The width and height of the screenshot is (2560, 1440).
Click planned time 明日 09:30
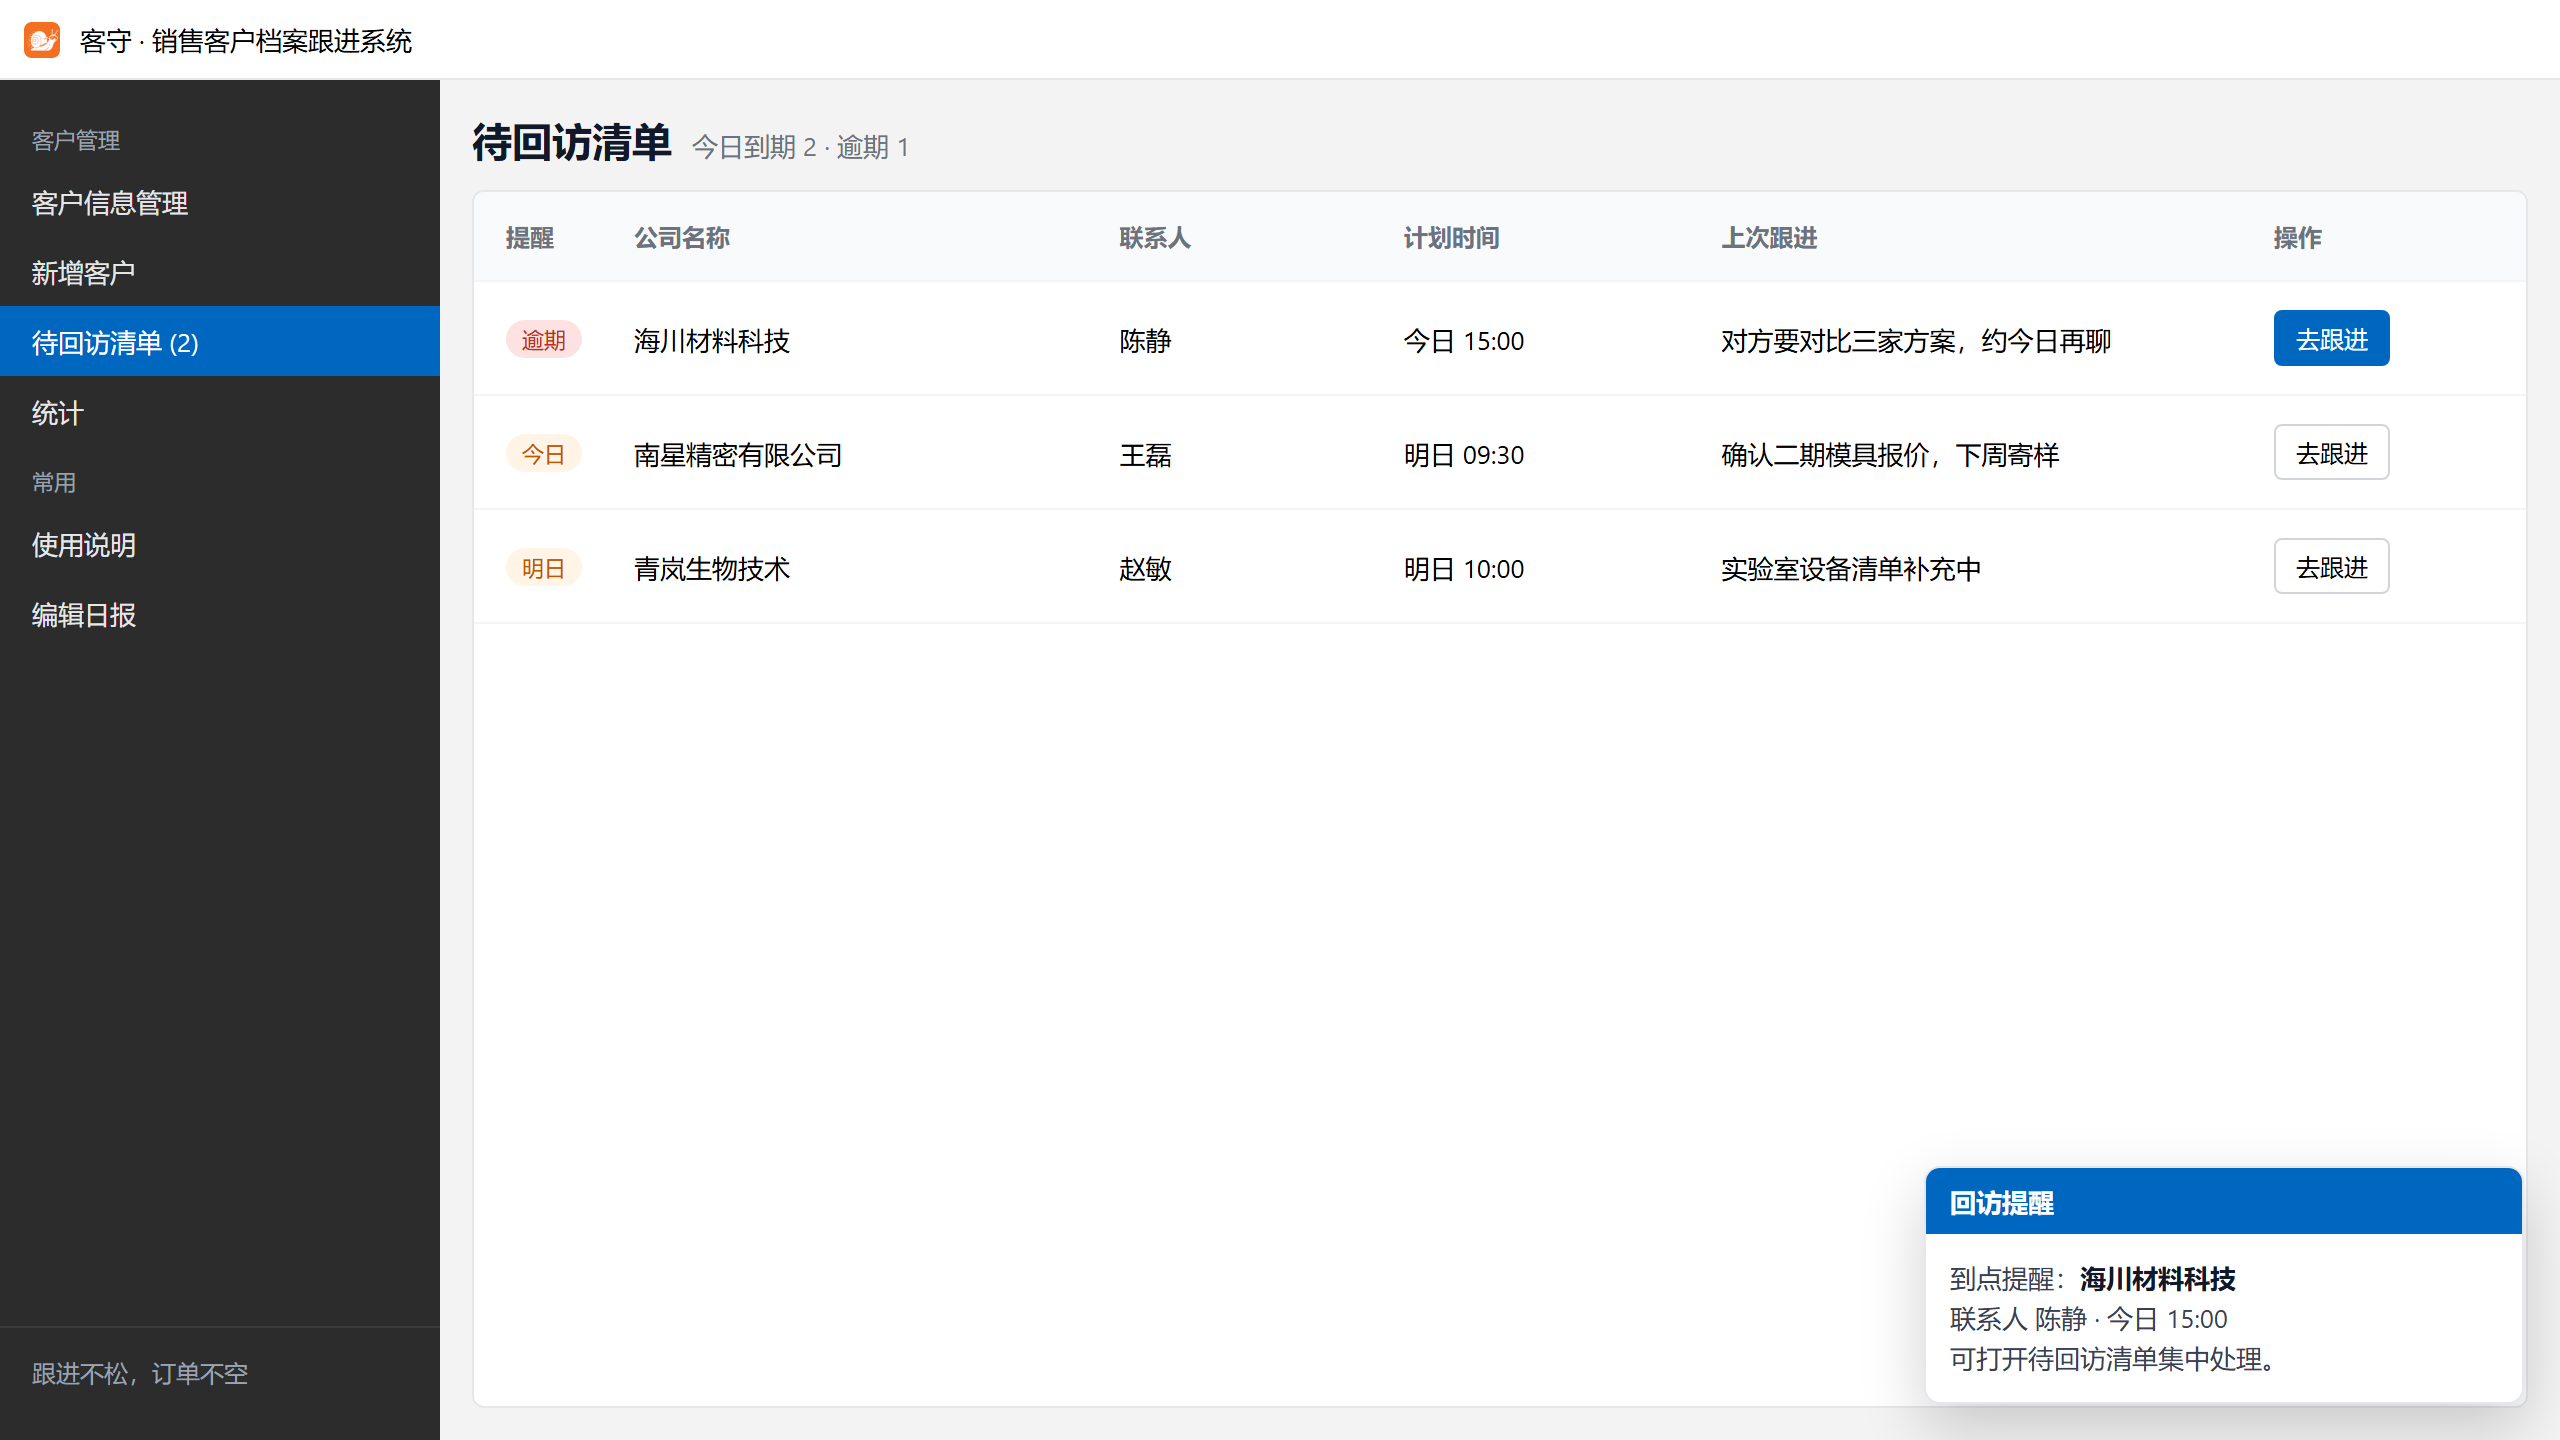click(x=1464, y=455)
